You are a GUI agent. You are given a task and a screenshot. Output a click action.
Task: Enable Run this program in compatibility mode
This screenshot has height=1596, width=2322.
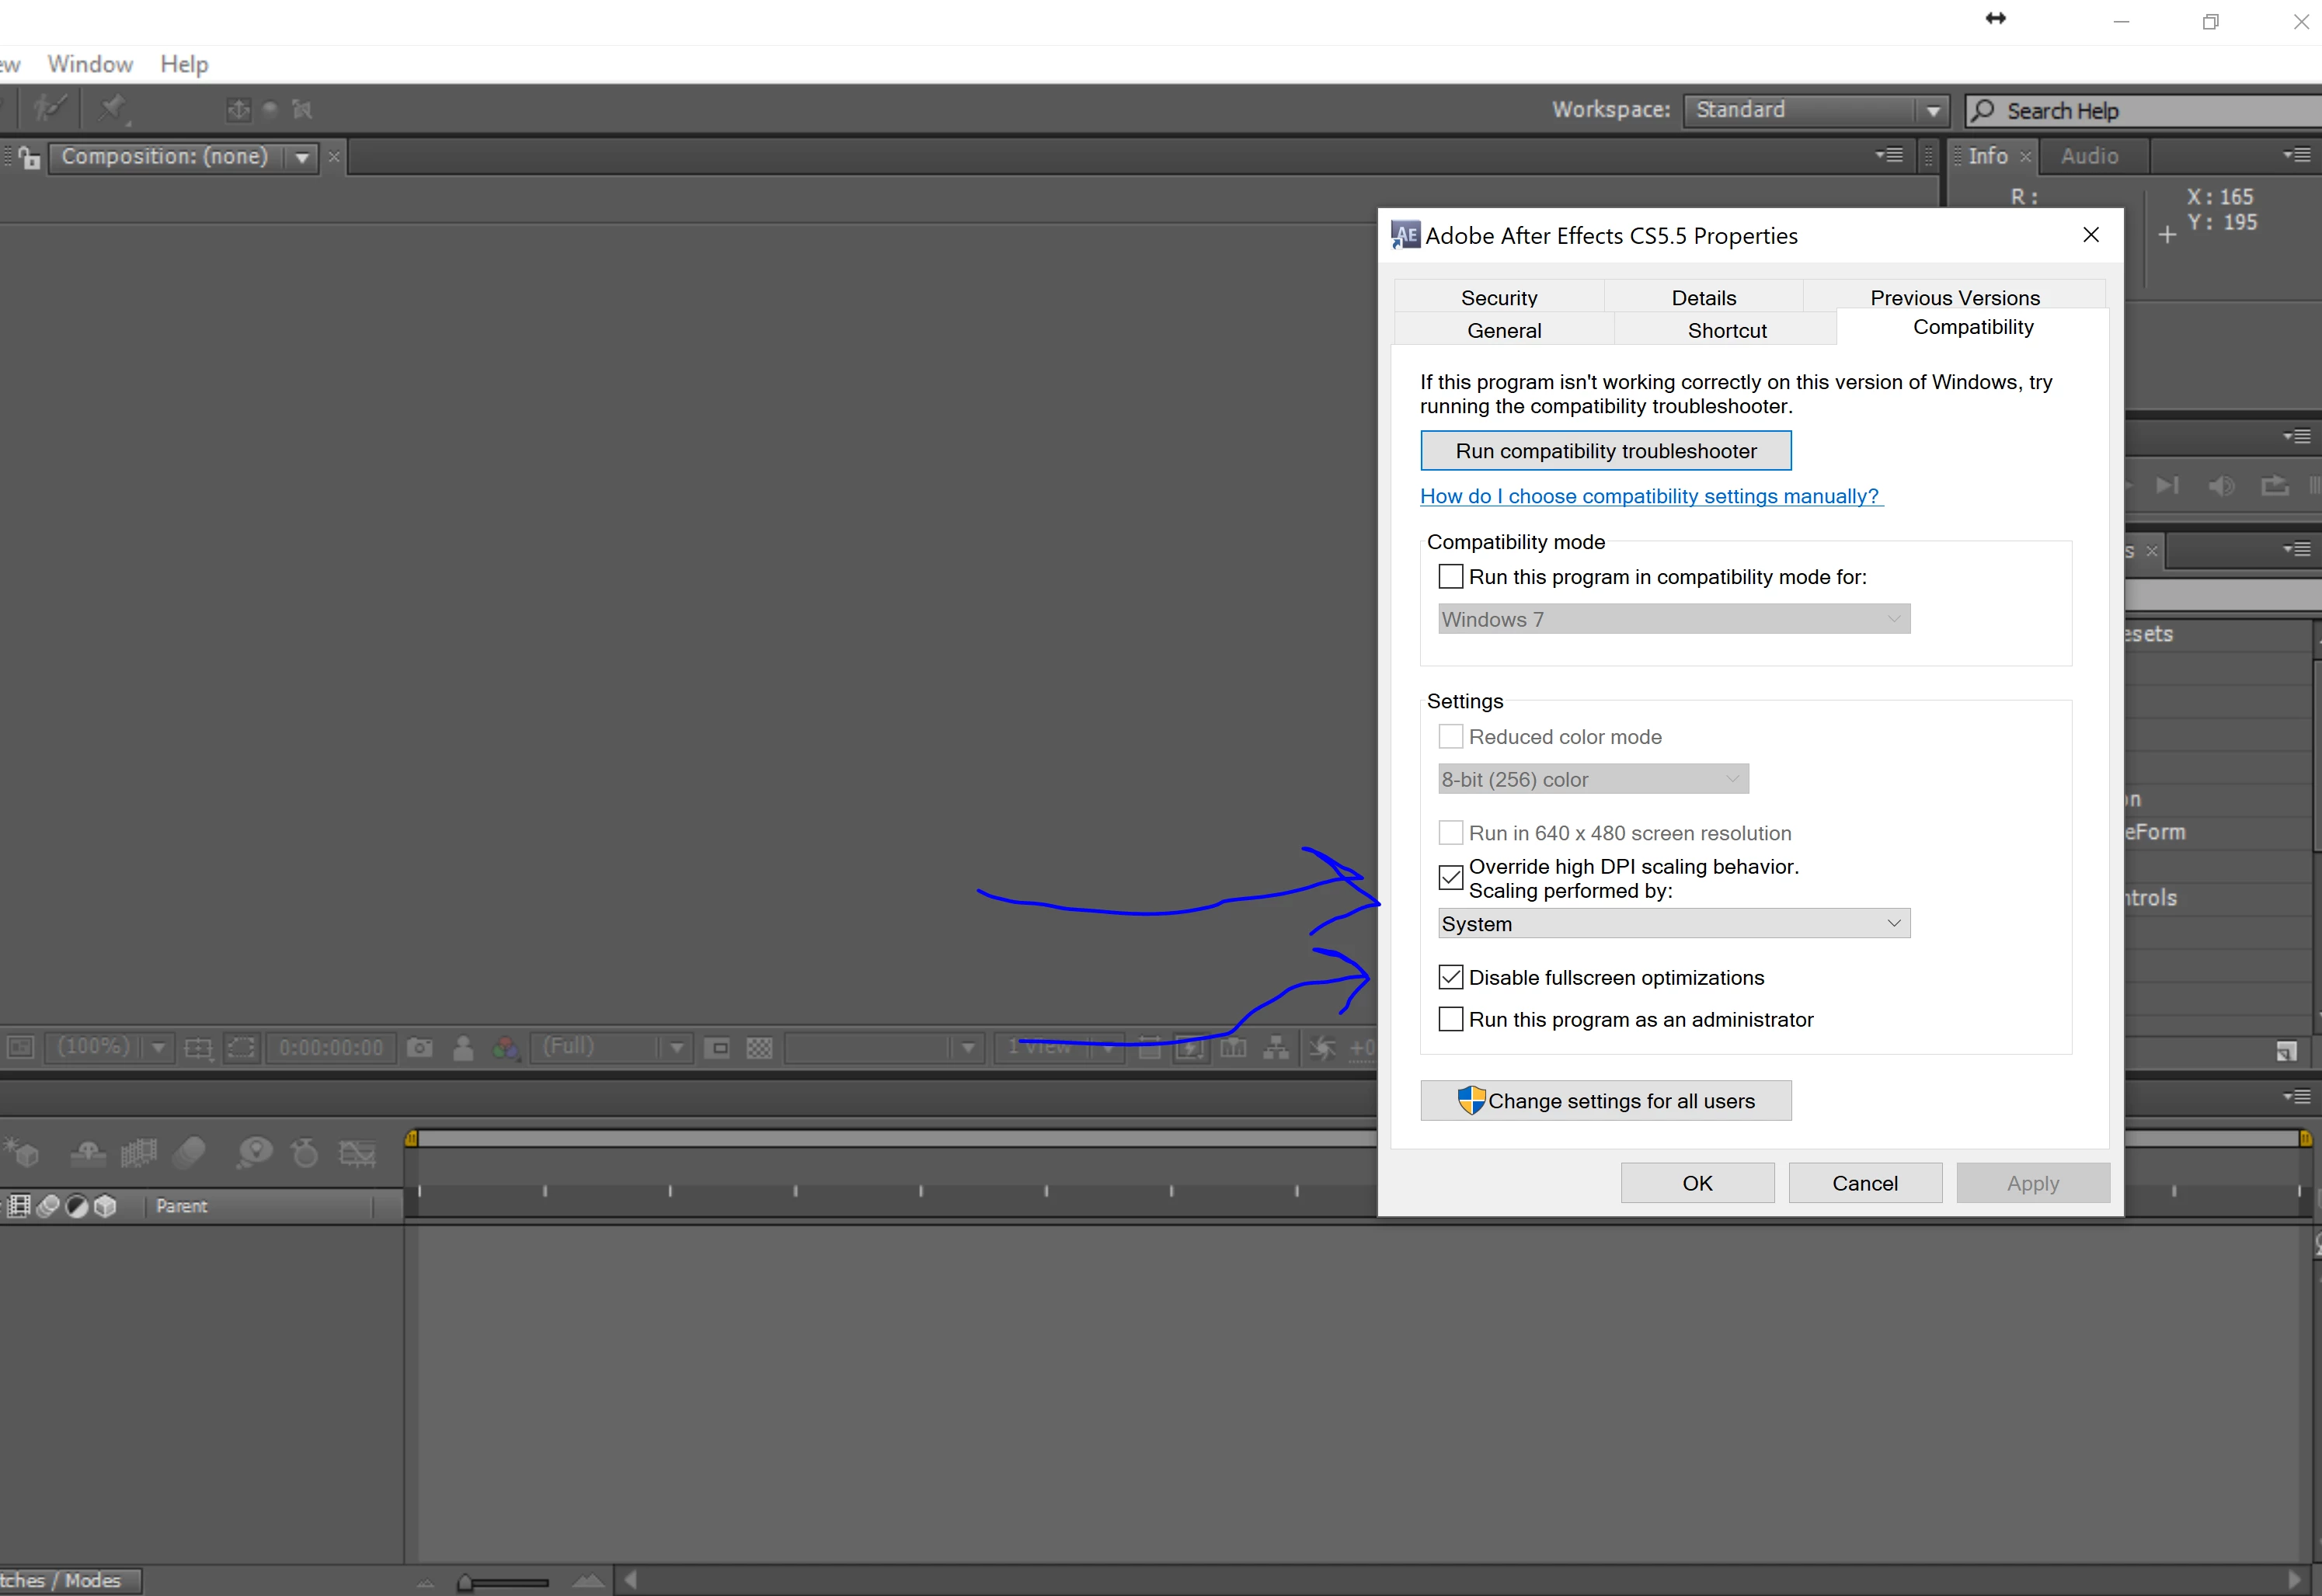pyautogui.click(x=1450, y=577)
